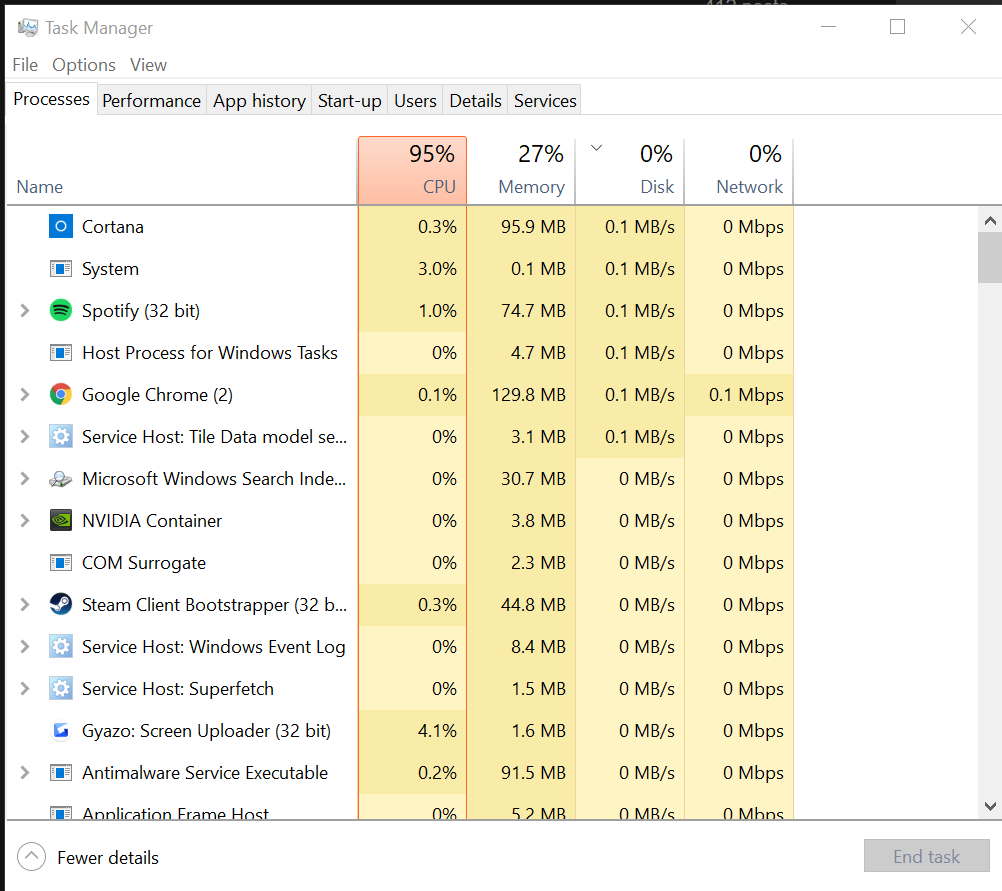Click the Cortana process icon
Image resolution: width=1002 pixels, height=891 pixels.
pyautogui.click(x=61, y=226)
